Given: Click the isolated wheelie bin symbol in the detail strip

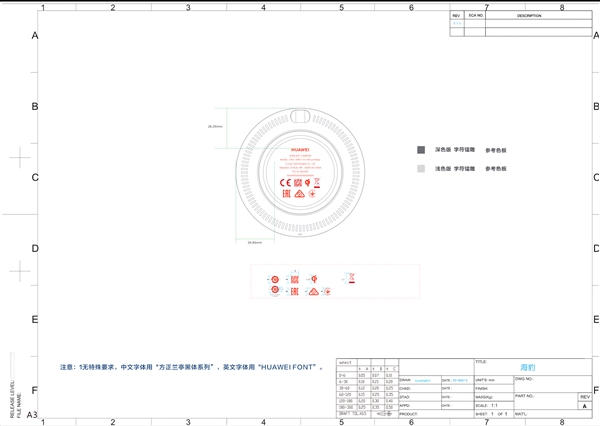Looking at the screenshot, I should 350,276.
